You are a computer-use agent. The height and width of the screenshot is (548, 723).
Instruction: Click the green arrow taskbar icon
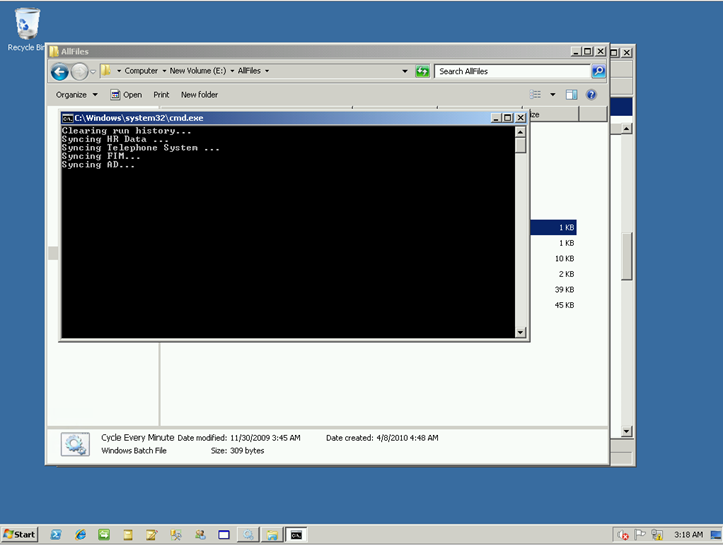pos(104,535)
